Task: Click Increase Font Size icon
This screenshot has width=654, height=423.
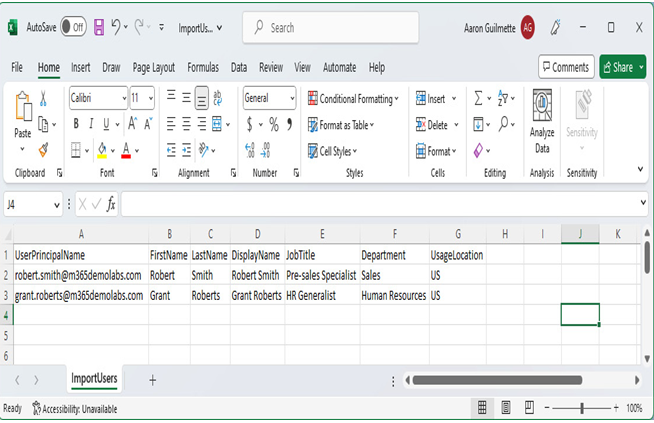Action: 132,124
